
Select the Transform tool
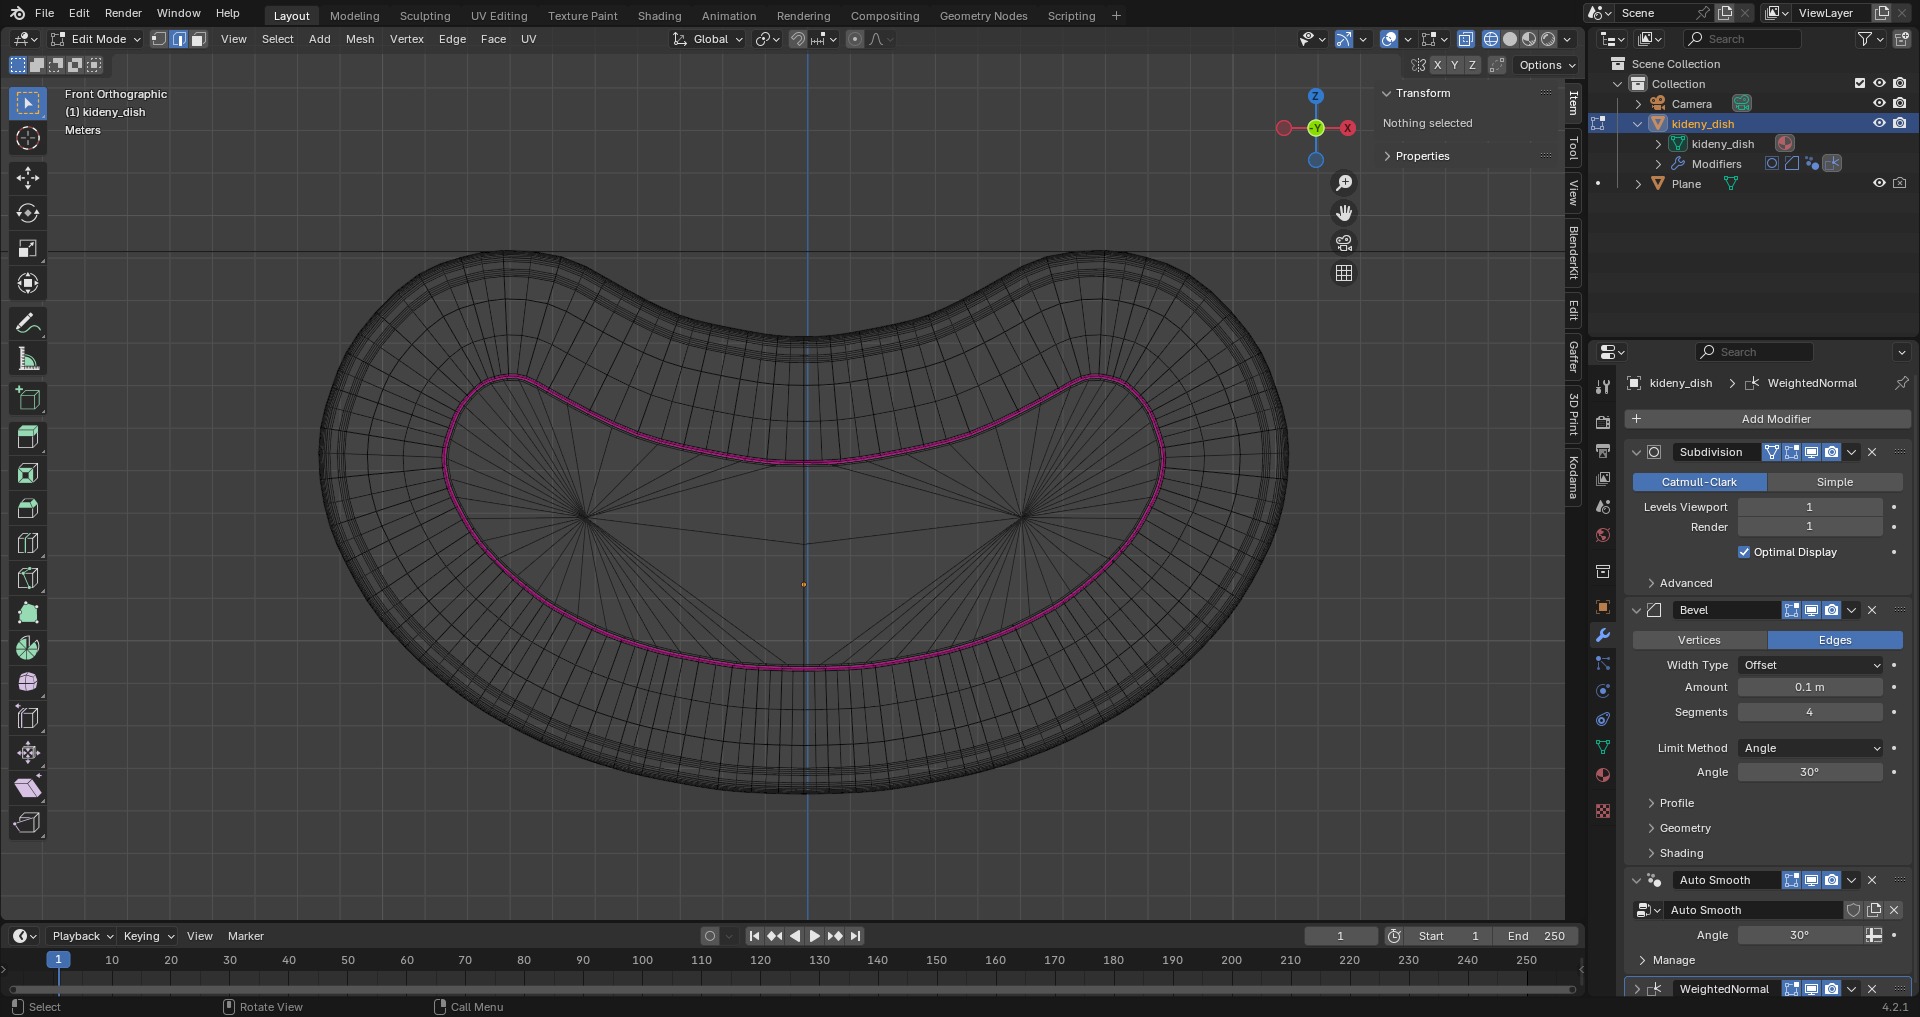click(28, 283)
